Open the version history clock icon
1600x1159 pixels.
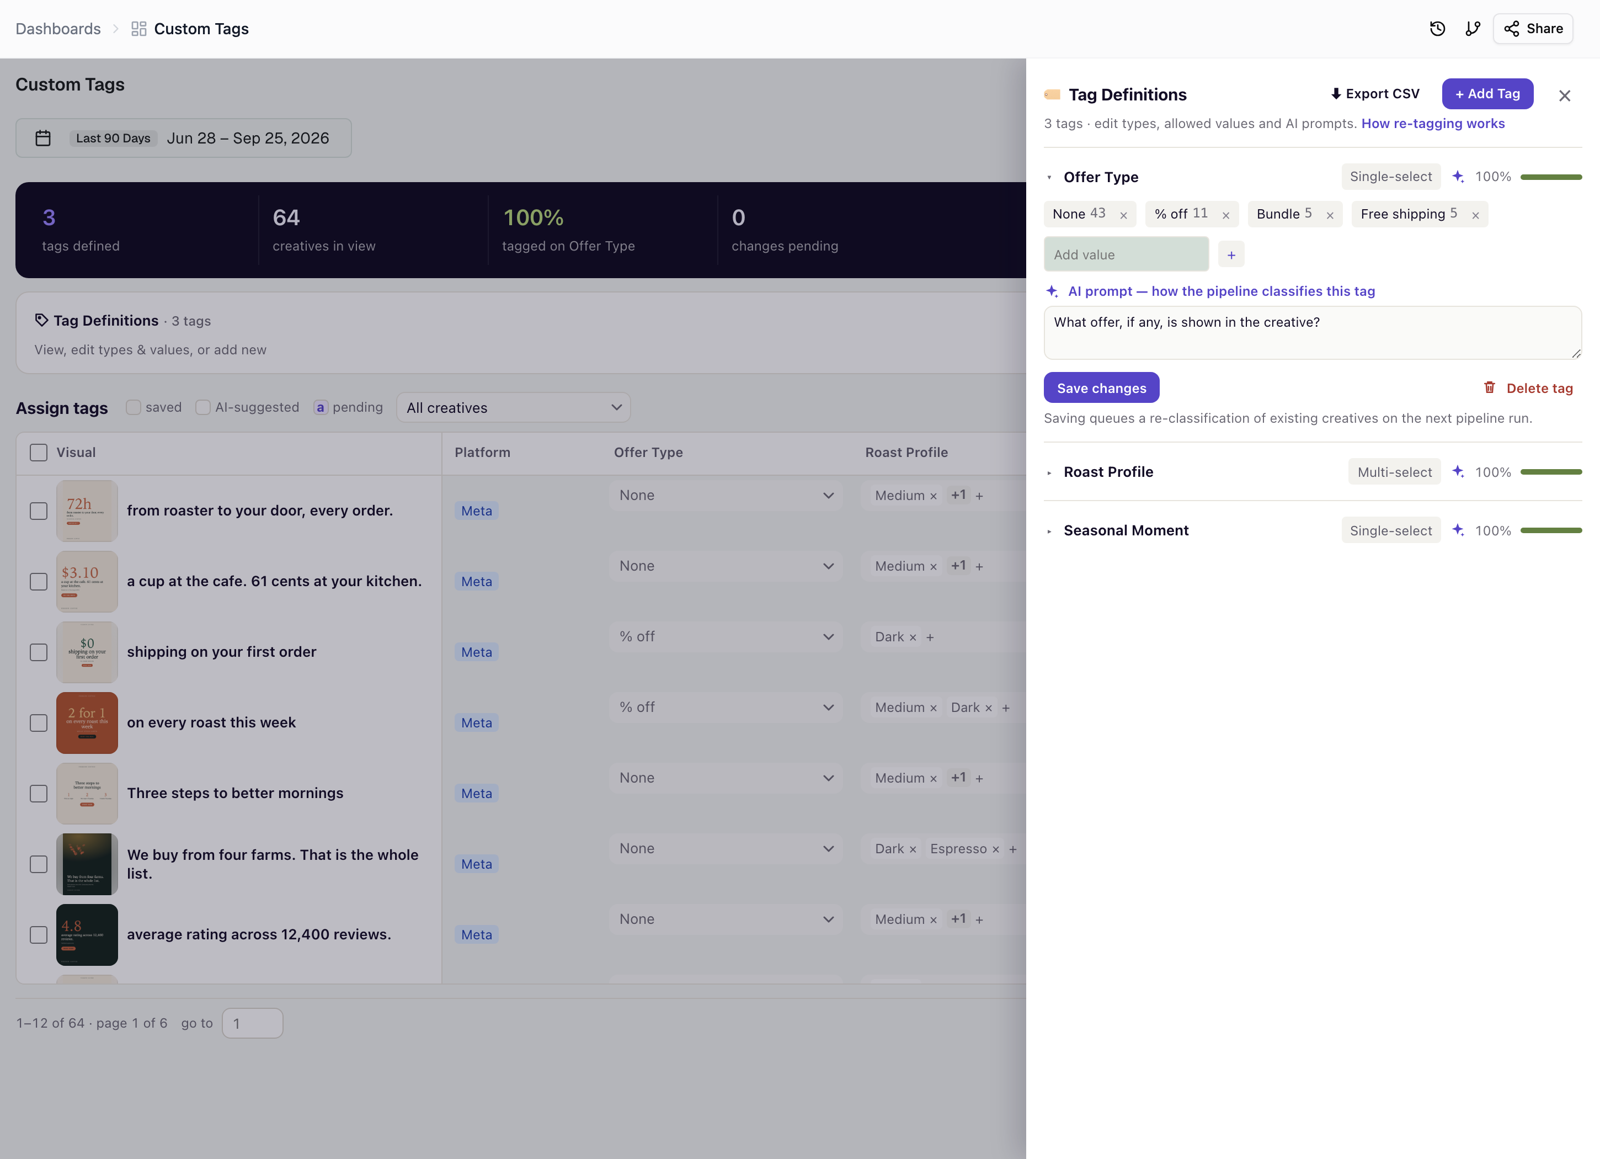tap(1437, 29)
